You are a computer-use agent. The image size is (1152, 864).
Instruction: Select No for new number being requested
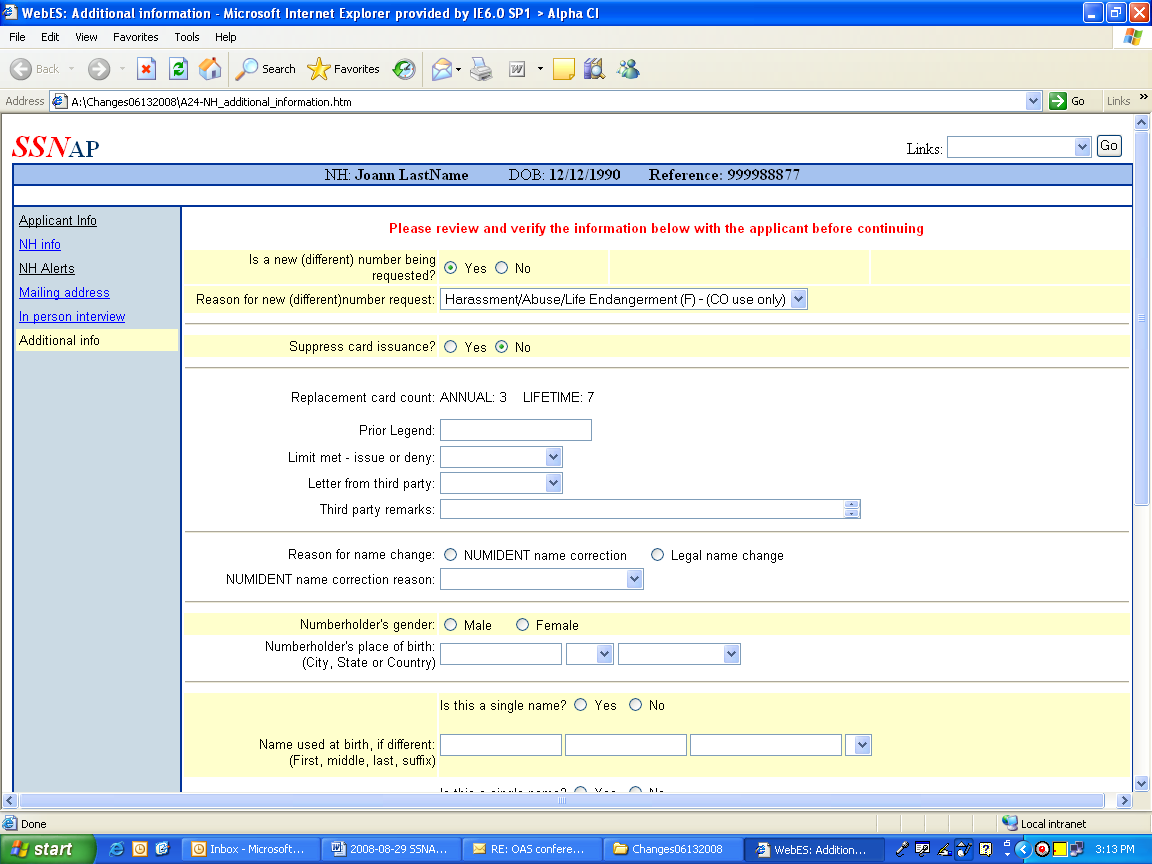(502, 268)
